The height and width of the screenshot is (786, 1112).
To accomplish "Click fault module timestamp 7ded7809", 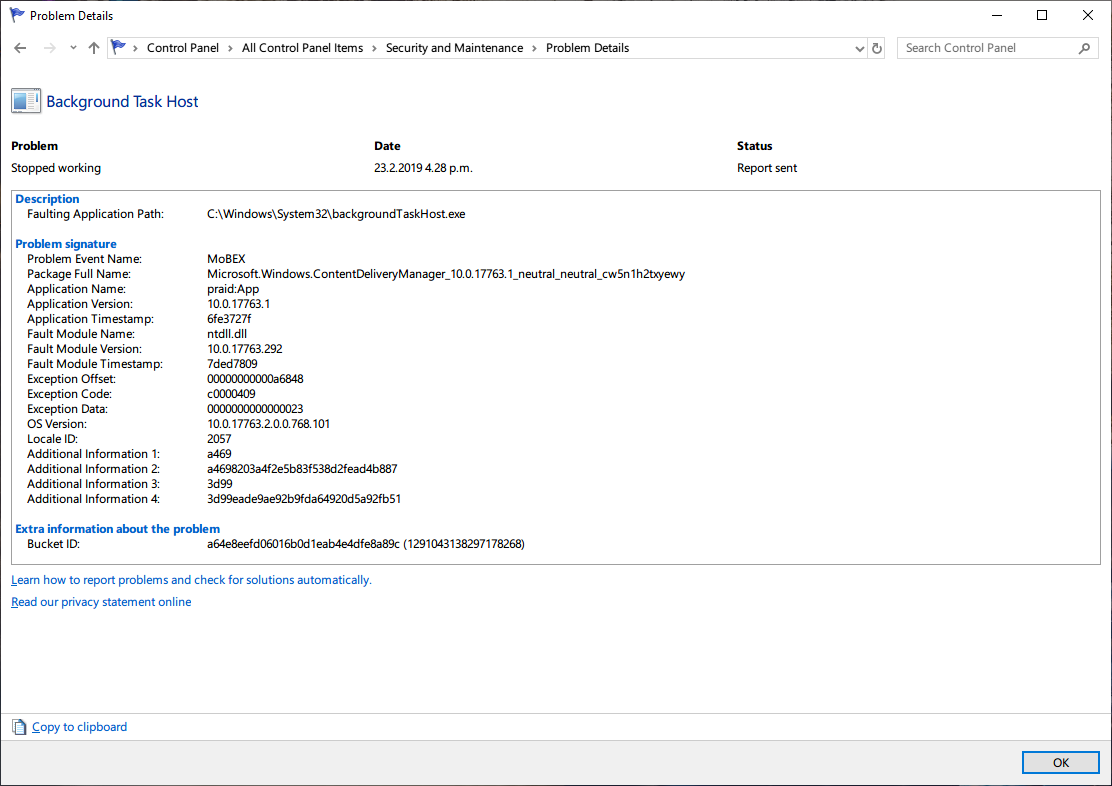I will click(232, 364).
